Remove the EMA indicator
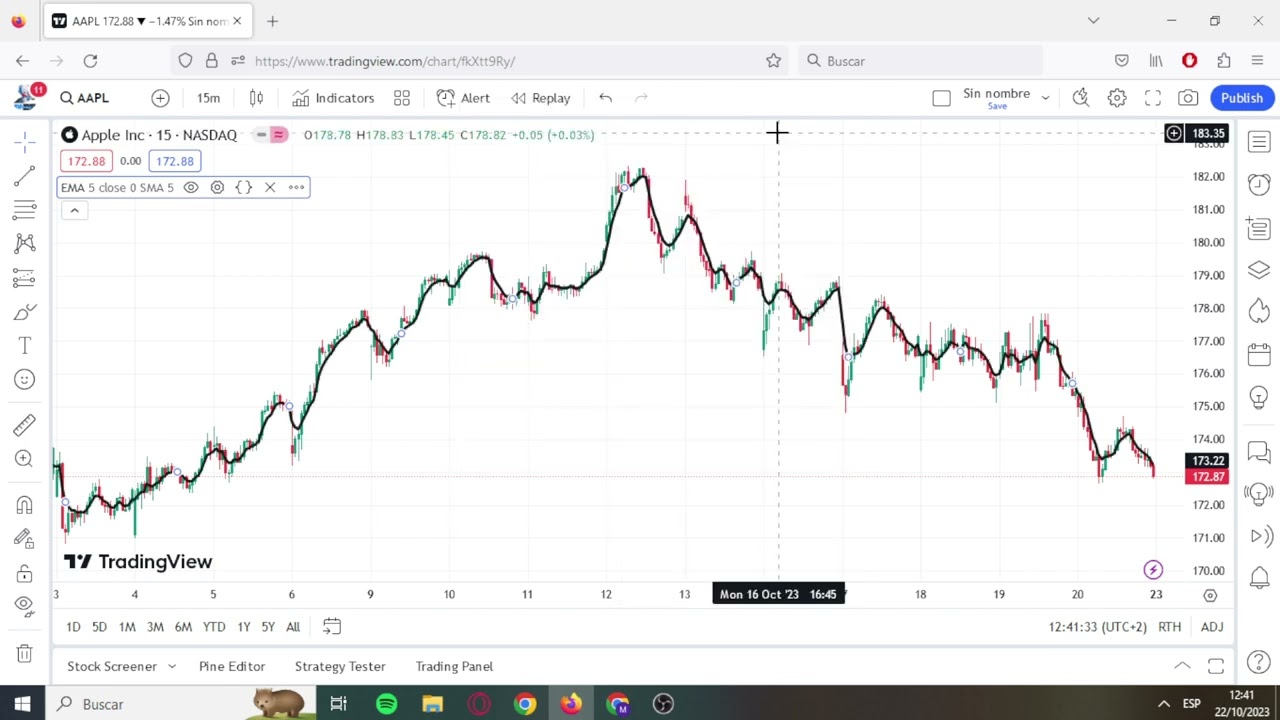Image resolution: width=1280 pixels, height=720 pixels. point(269,187)
